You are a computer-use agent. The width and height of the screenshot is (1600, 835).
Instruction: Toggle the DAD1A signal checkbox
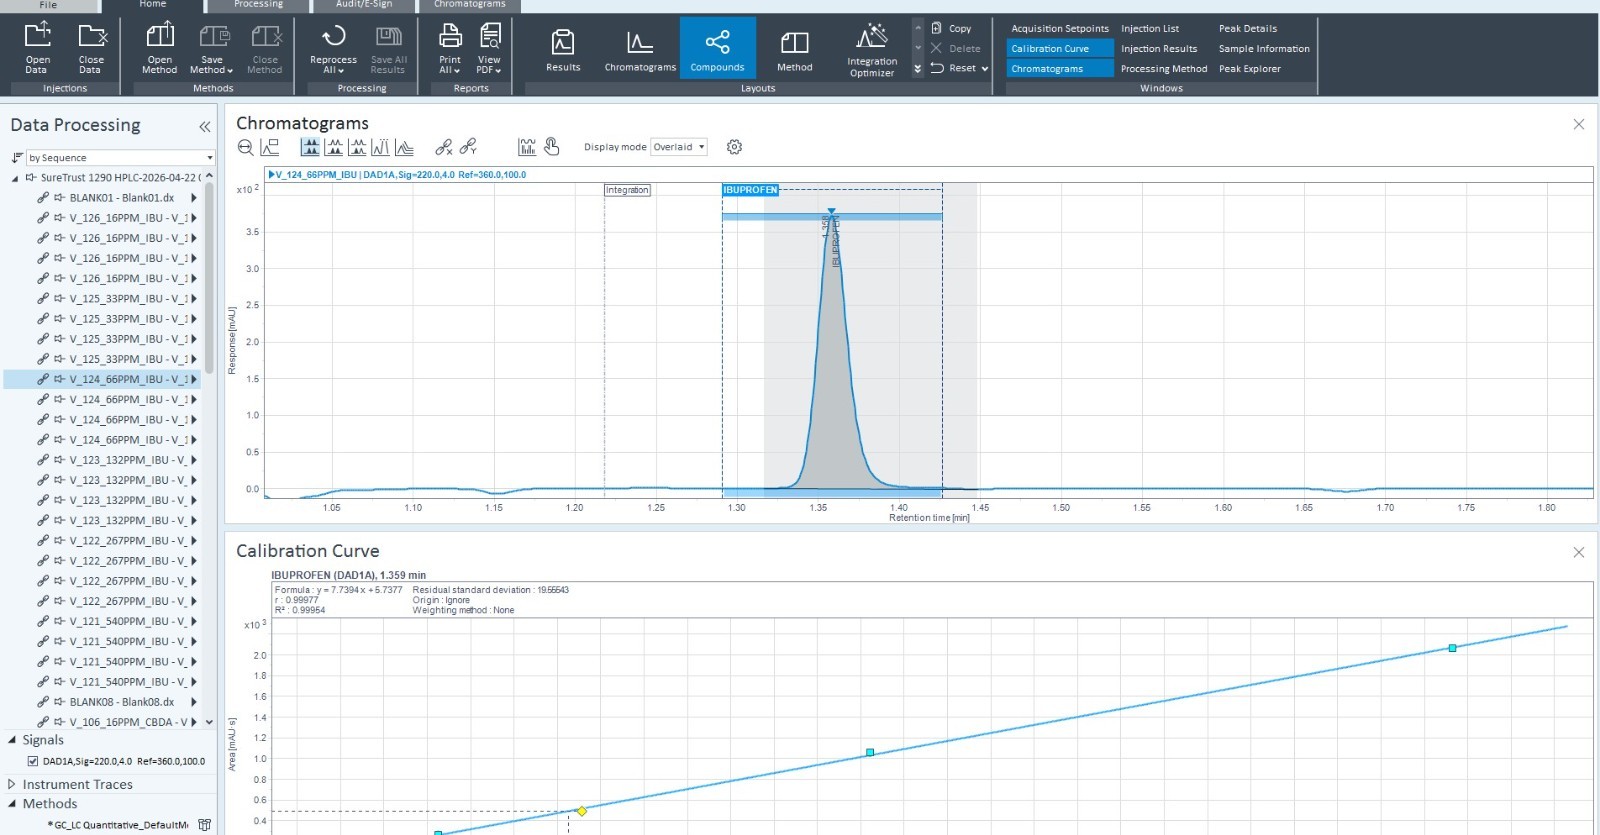click(x=33, y=761)
